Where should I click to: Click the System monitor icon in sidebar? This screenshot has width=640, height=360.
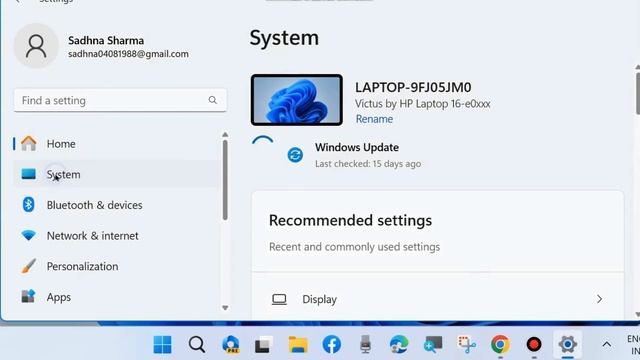pos(29,174)
